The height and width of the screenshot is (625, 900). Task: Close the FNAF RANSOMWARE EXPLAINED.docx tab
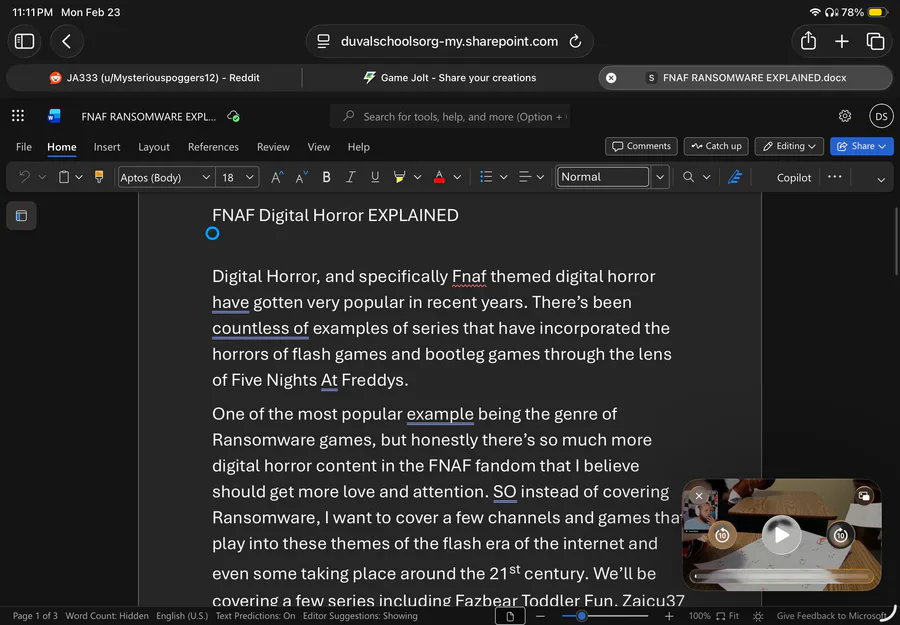click(611, 77)
